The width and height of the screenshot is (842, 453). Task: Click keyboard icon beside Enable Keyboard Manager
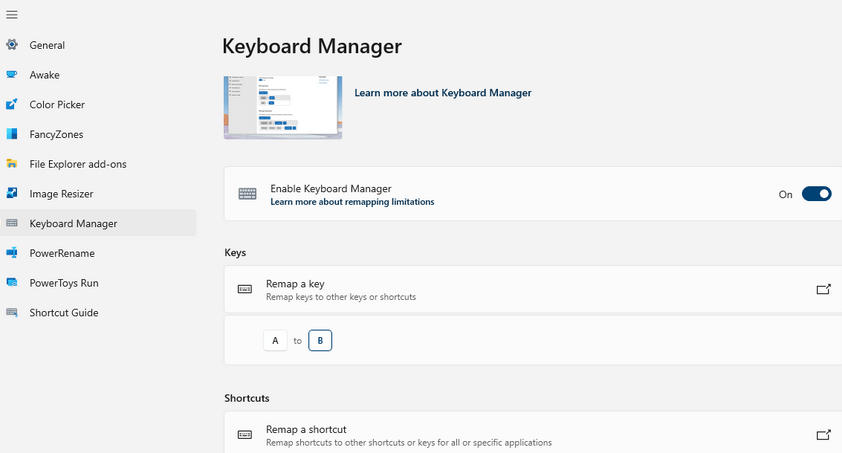coord(248,194)
